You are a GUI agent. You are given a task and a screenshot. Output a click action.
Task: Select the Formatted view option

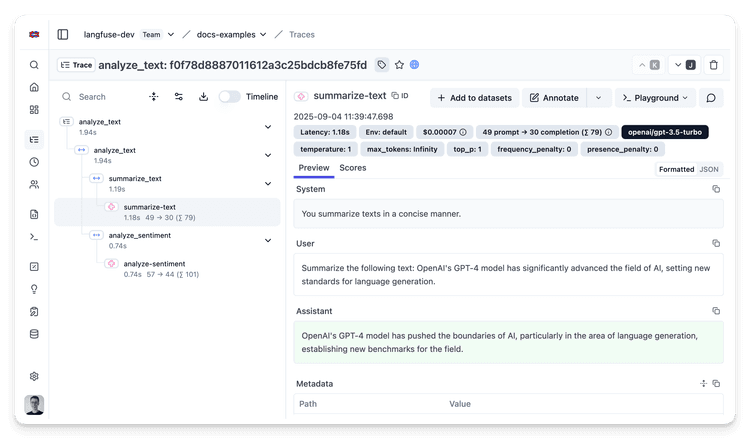point(676,169)
